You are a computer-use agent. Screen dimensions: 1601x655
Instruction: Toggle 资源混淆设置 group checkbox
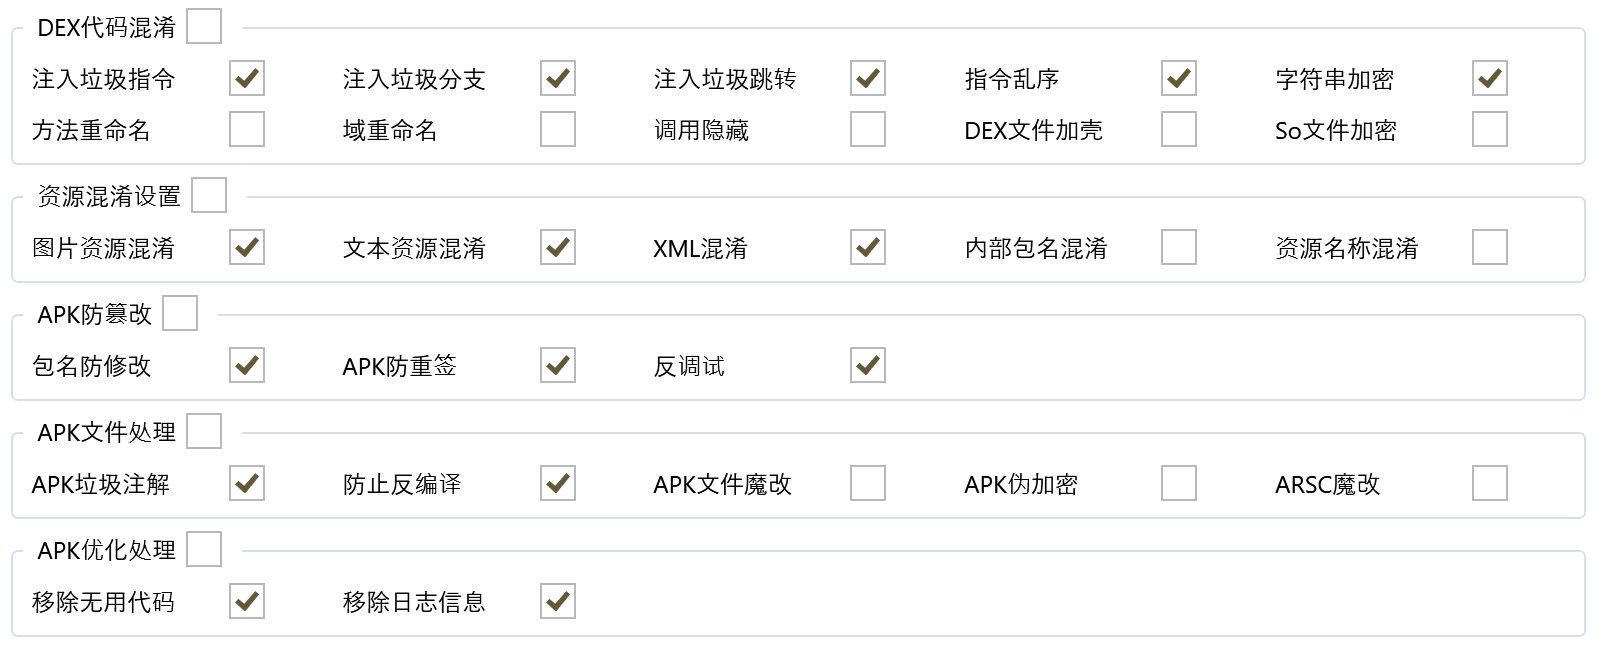(x=209, y=195)
